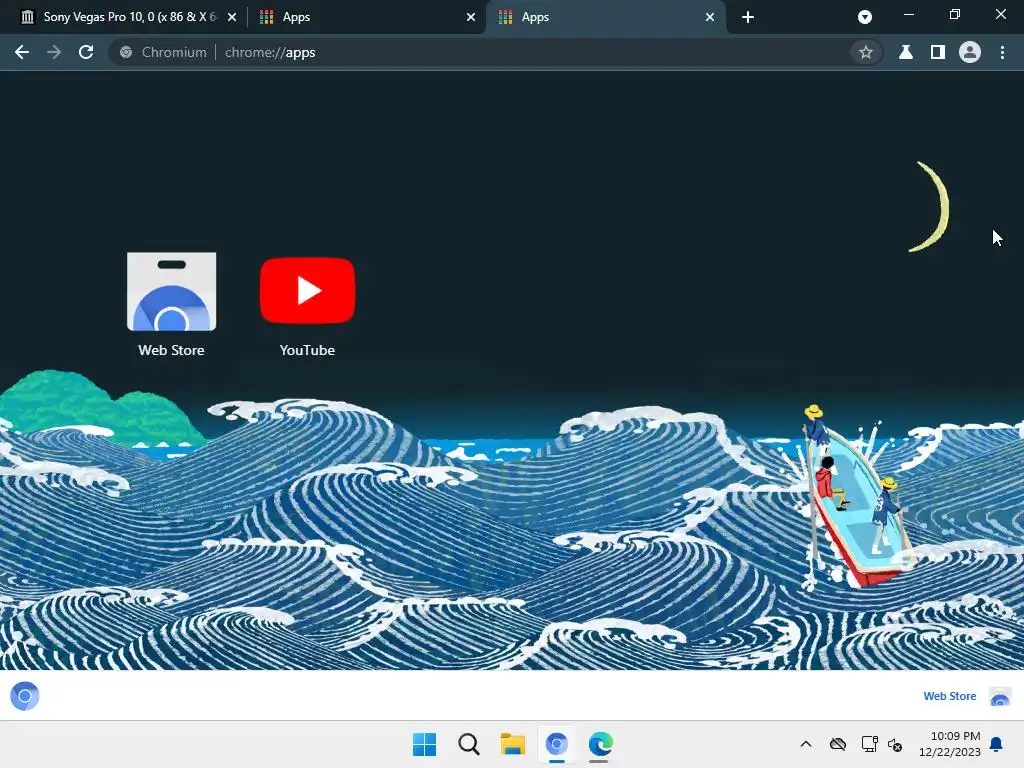The width and height of the screenshot is (1024, 768).
Task: Click the "YouTube" app label
Action: click(308, 350)
